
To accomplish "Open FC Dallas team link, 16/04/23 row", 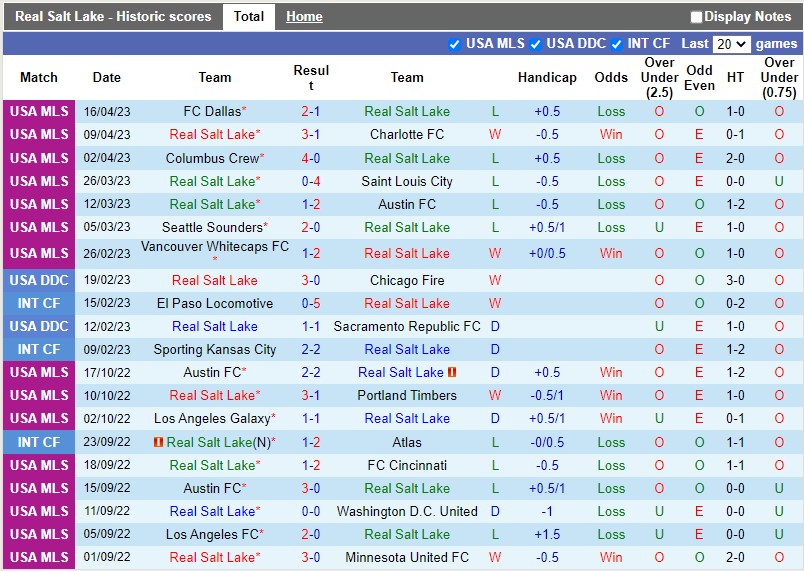I will click(211, 111).
